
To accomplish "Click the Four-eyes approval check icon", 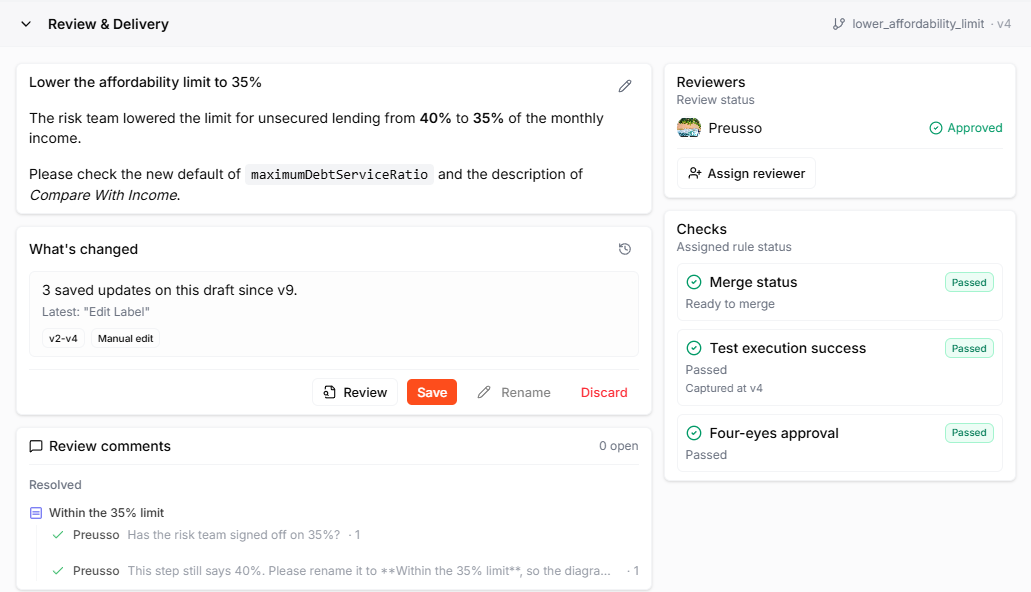I will coord(694,433).
